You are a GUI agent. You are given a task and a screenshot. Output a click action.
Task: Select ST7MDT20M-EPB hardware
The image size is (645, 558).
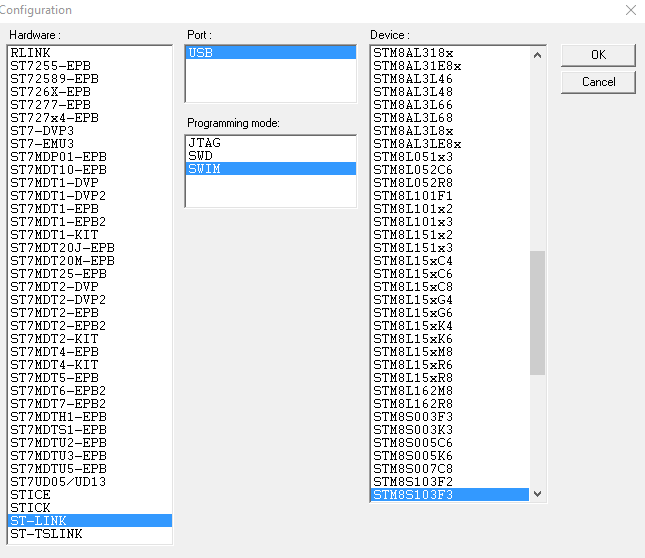[x=90, y=261]
